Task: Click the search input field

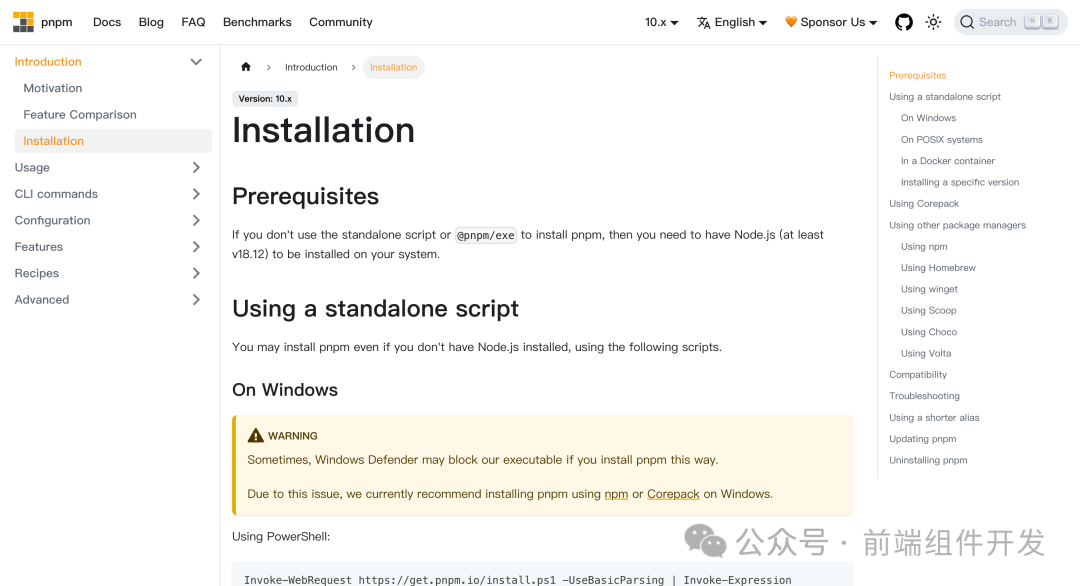Action: 1010,22
